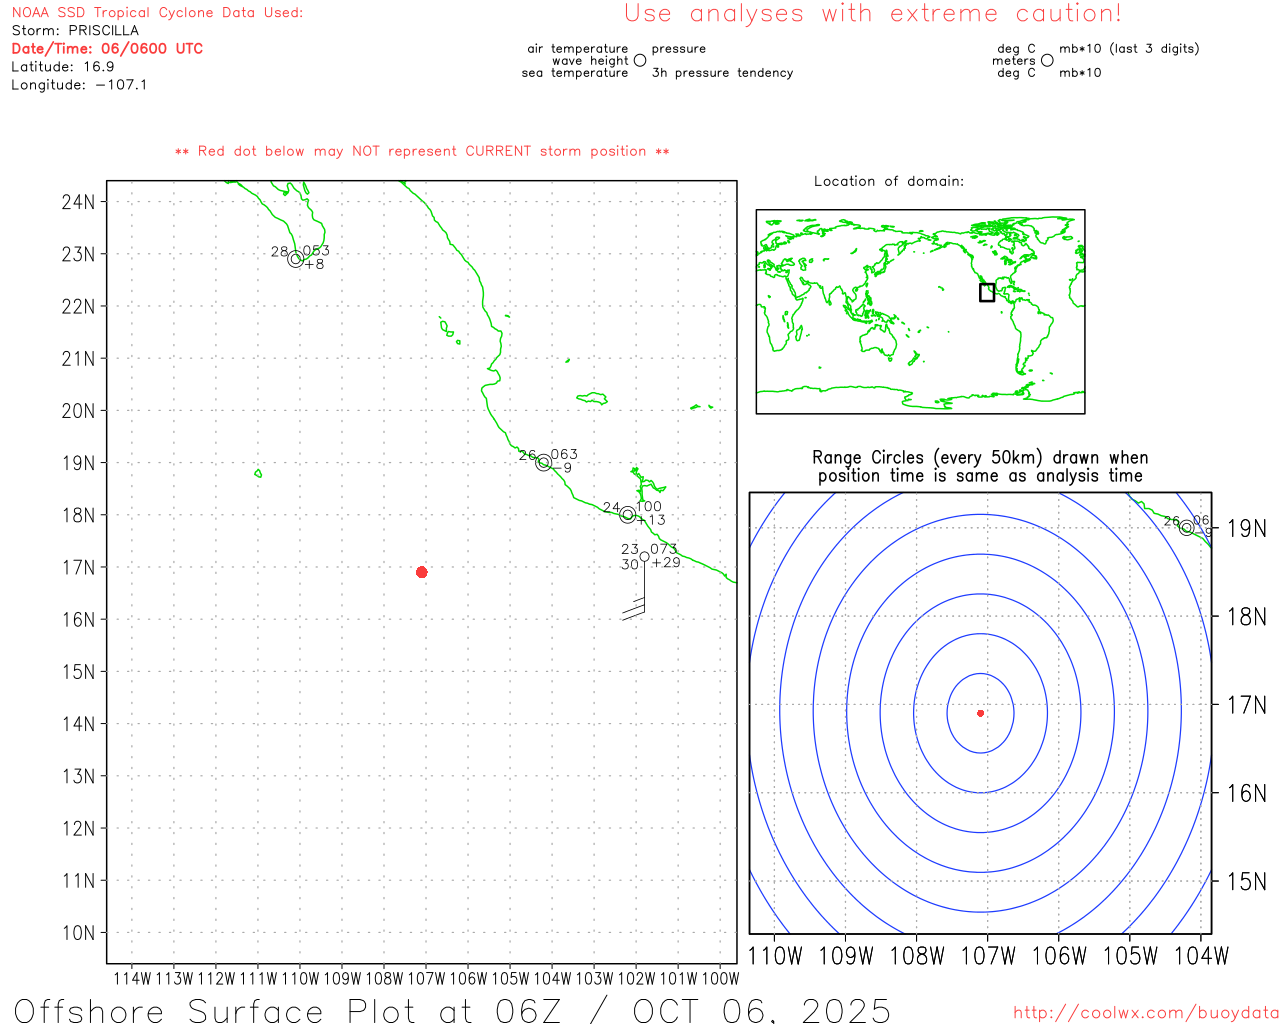
Task: Click the '30' sea temperature reading
Action: [x=629, y=564]
